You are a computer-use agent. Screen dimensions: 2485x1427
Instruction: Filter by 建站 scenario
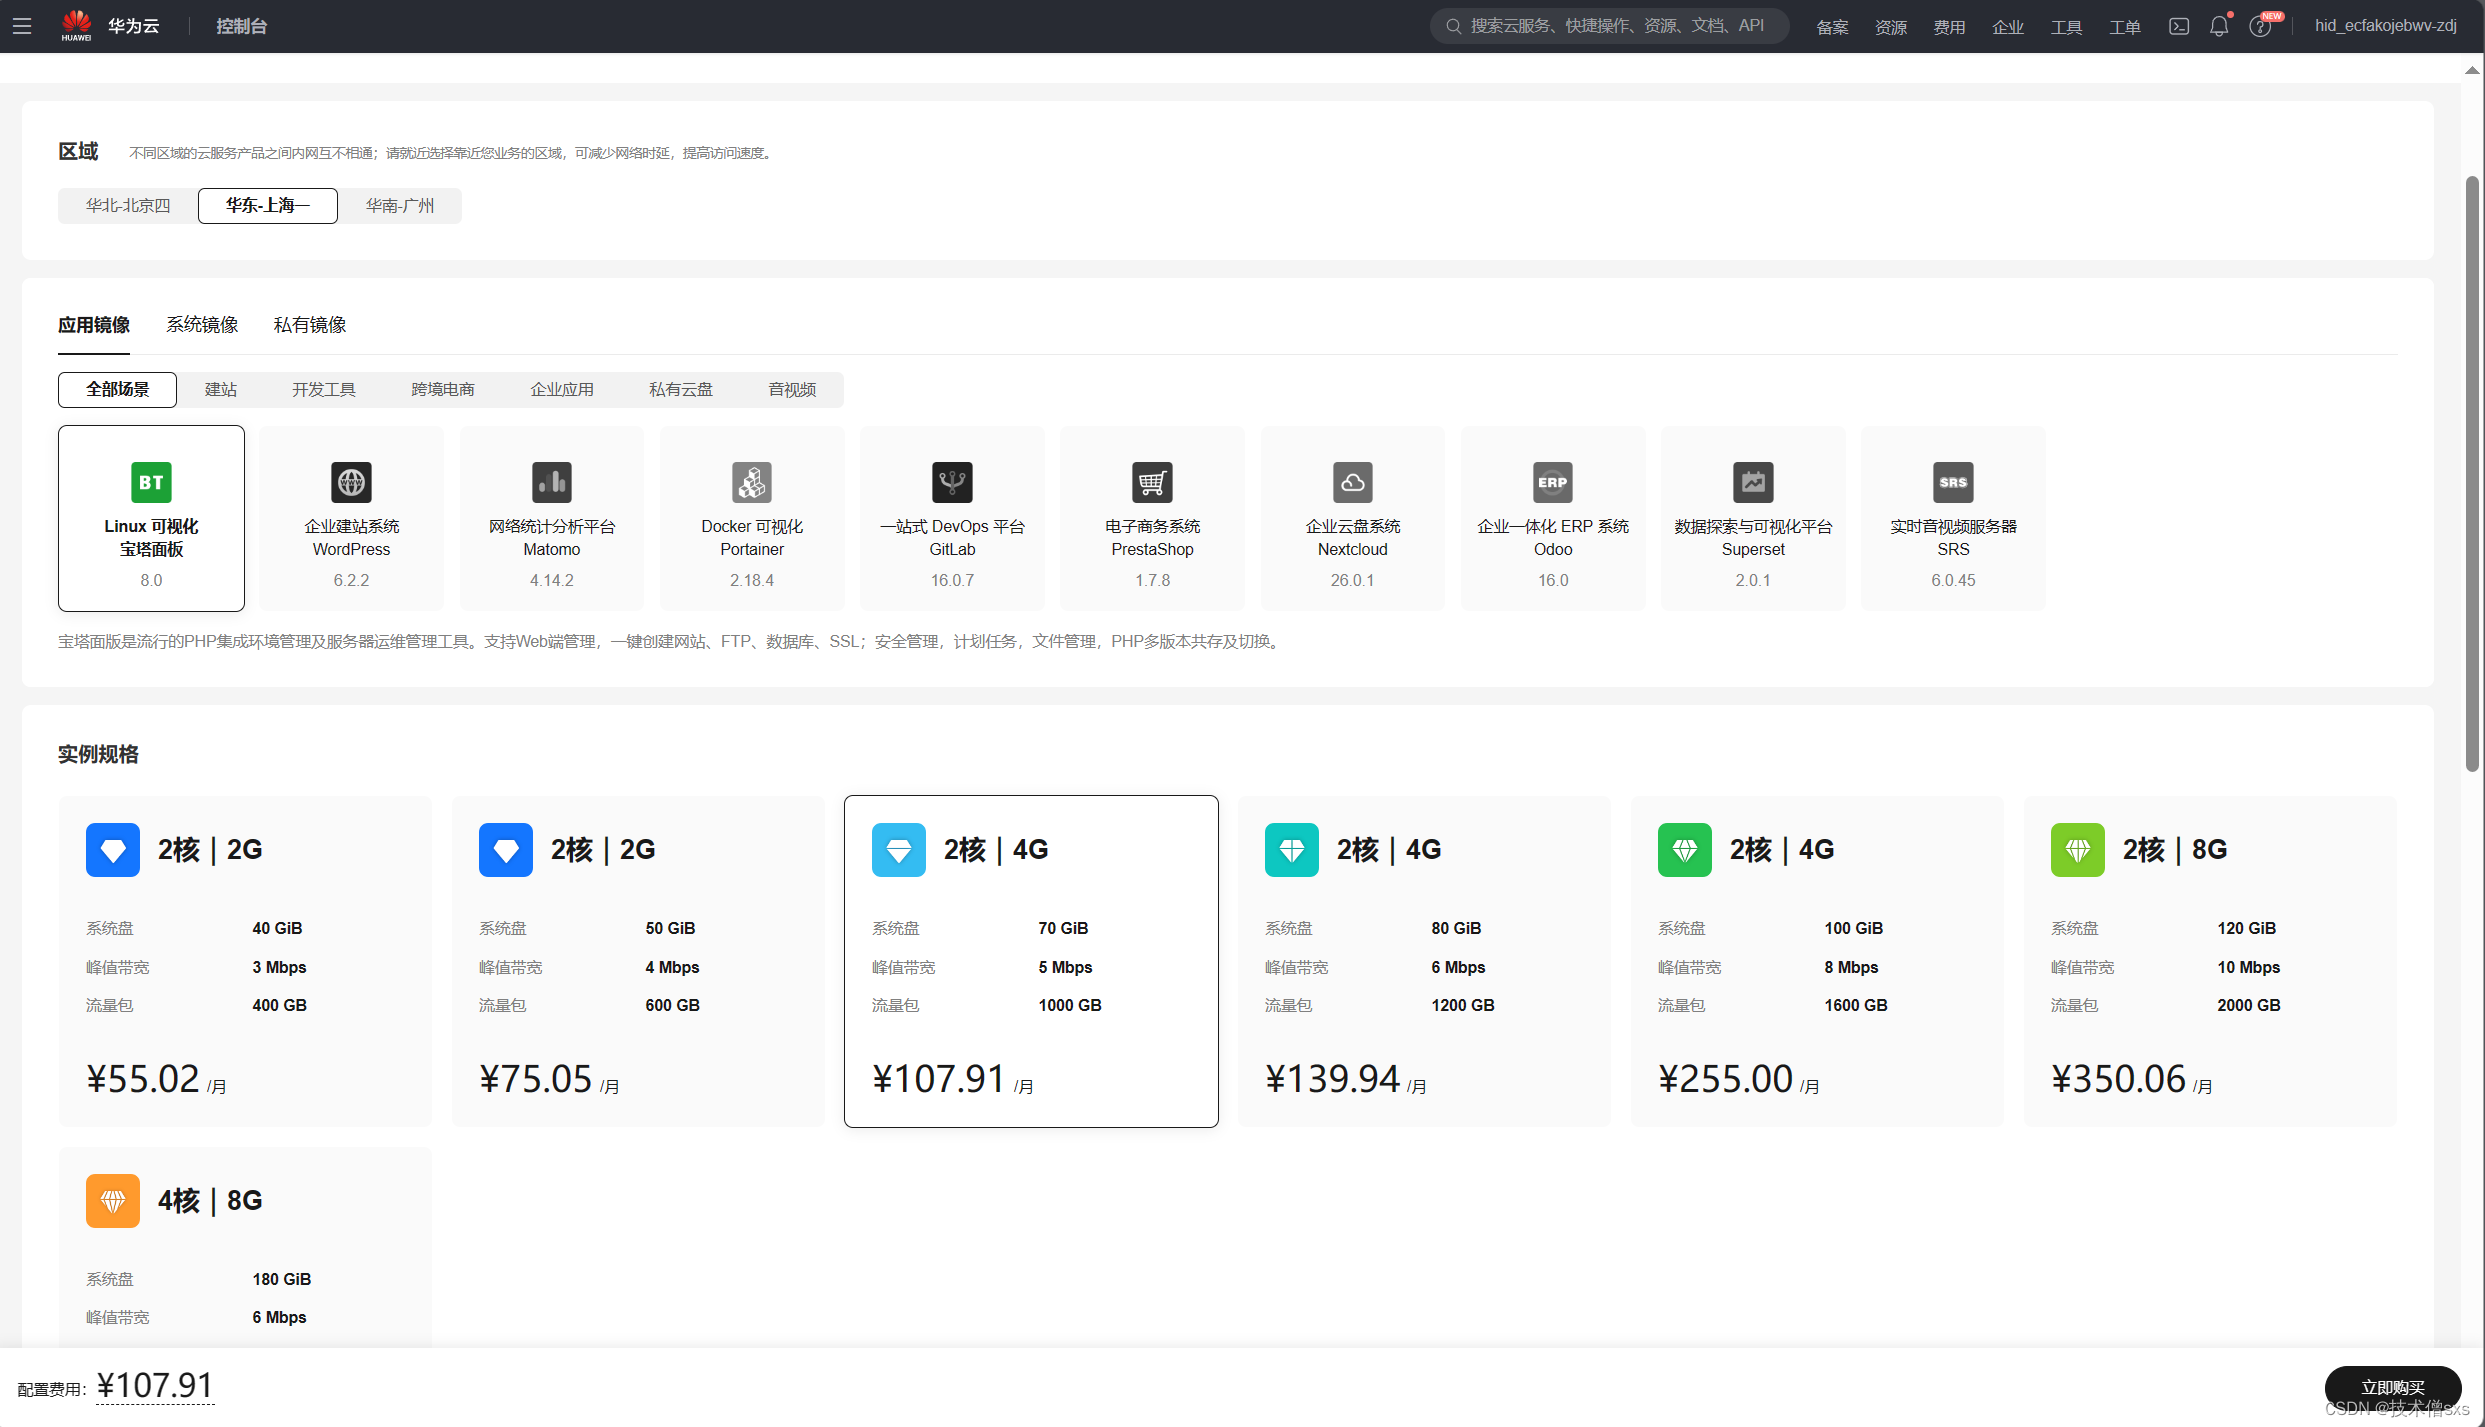(x=221, y=390)
